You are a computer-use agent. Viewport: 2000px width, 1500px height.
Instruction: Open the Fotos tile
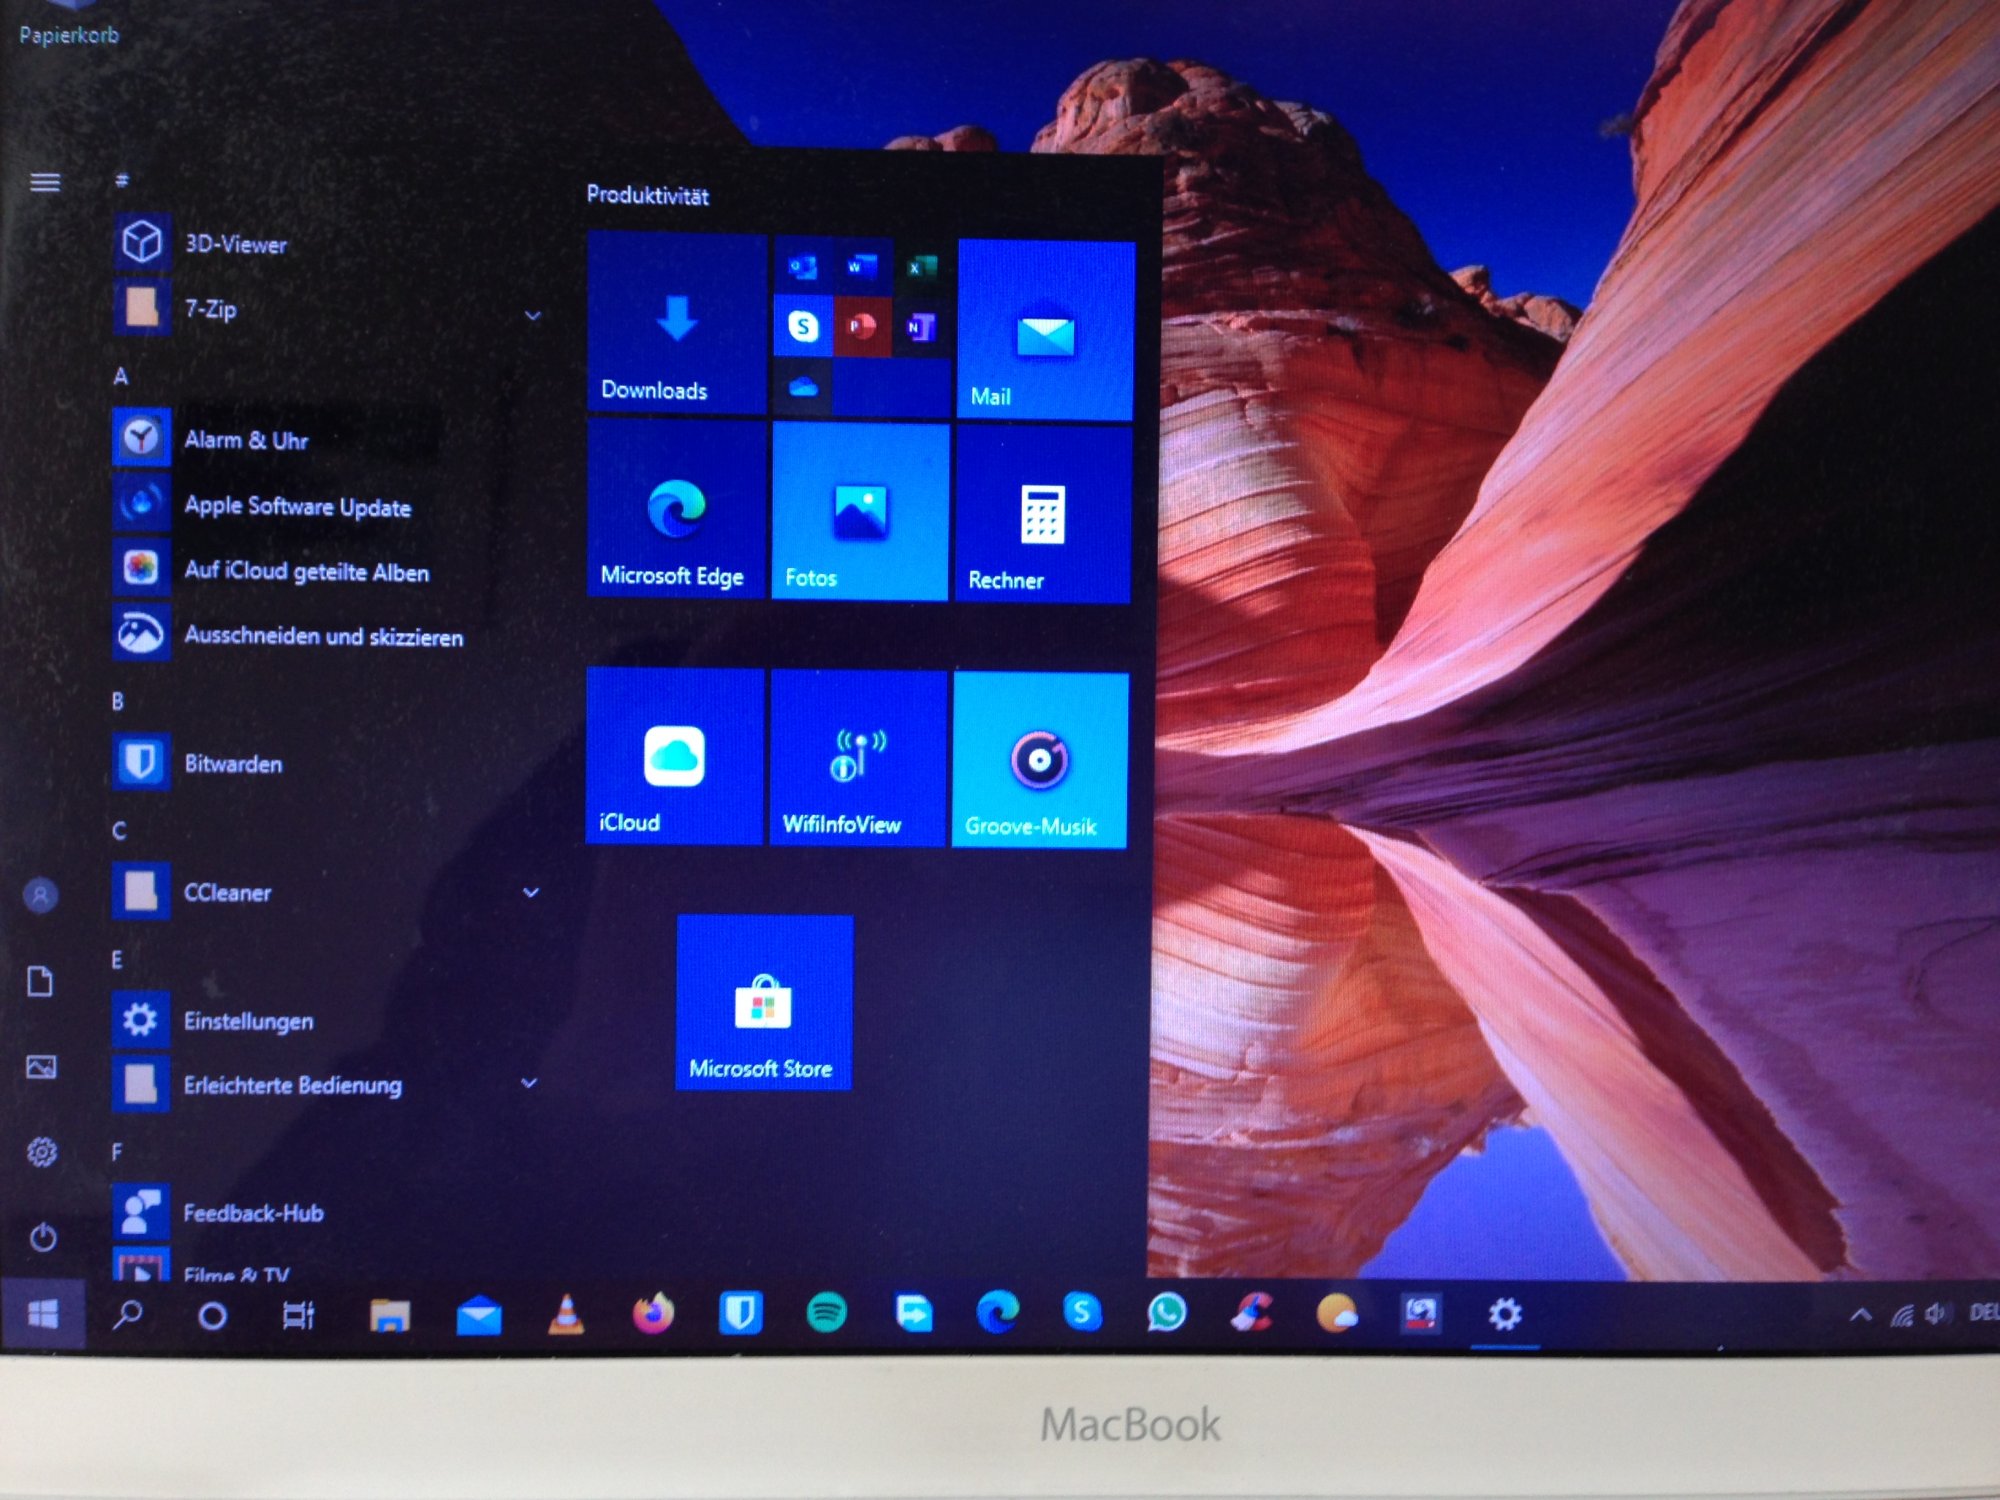[860, 512]
